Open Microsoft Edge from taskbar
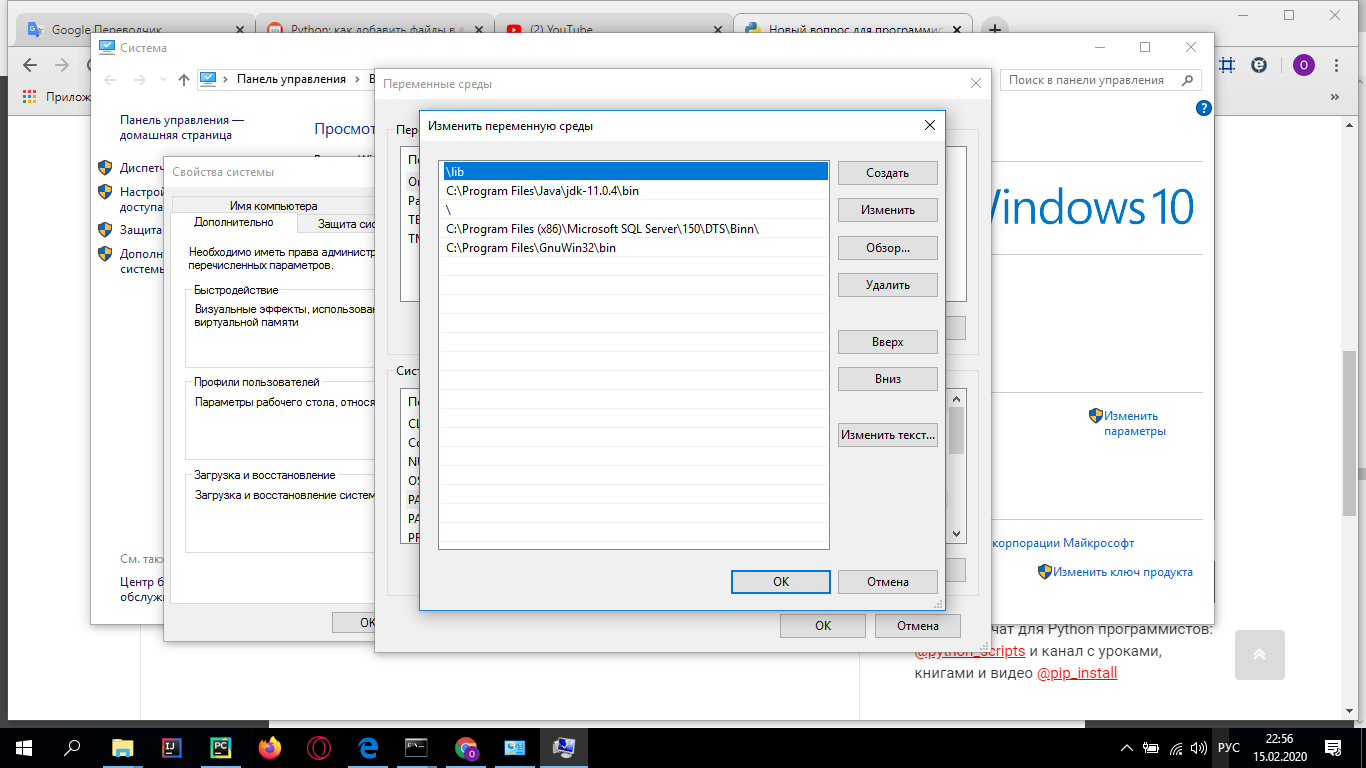1366x768 pixels. pyautogui.click(x=367, y=747)
